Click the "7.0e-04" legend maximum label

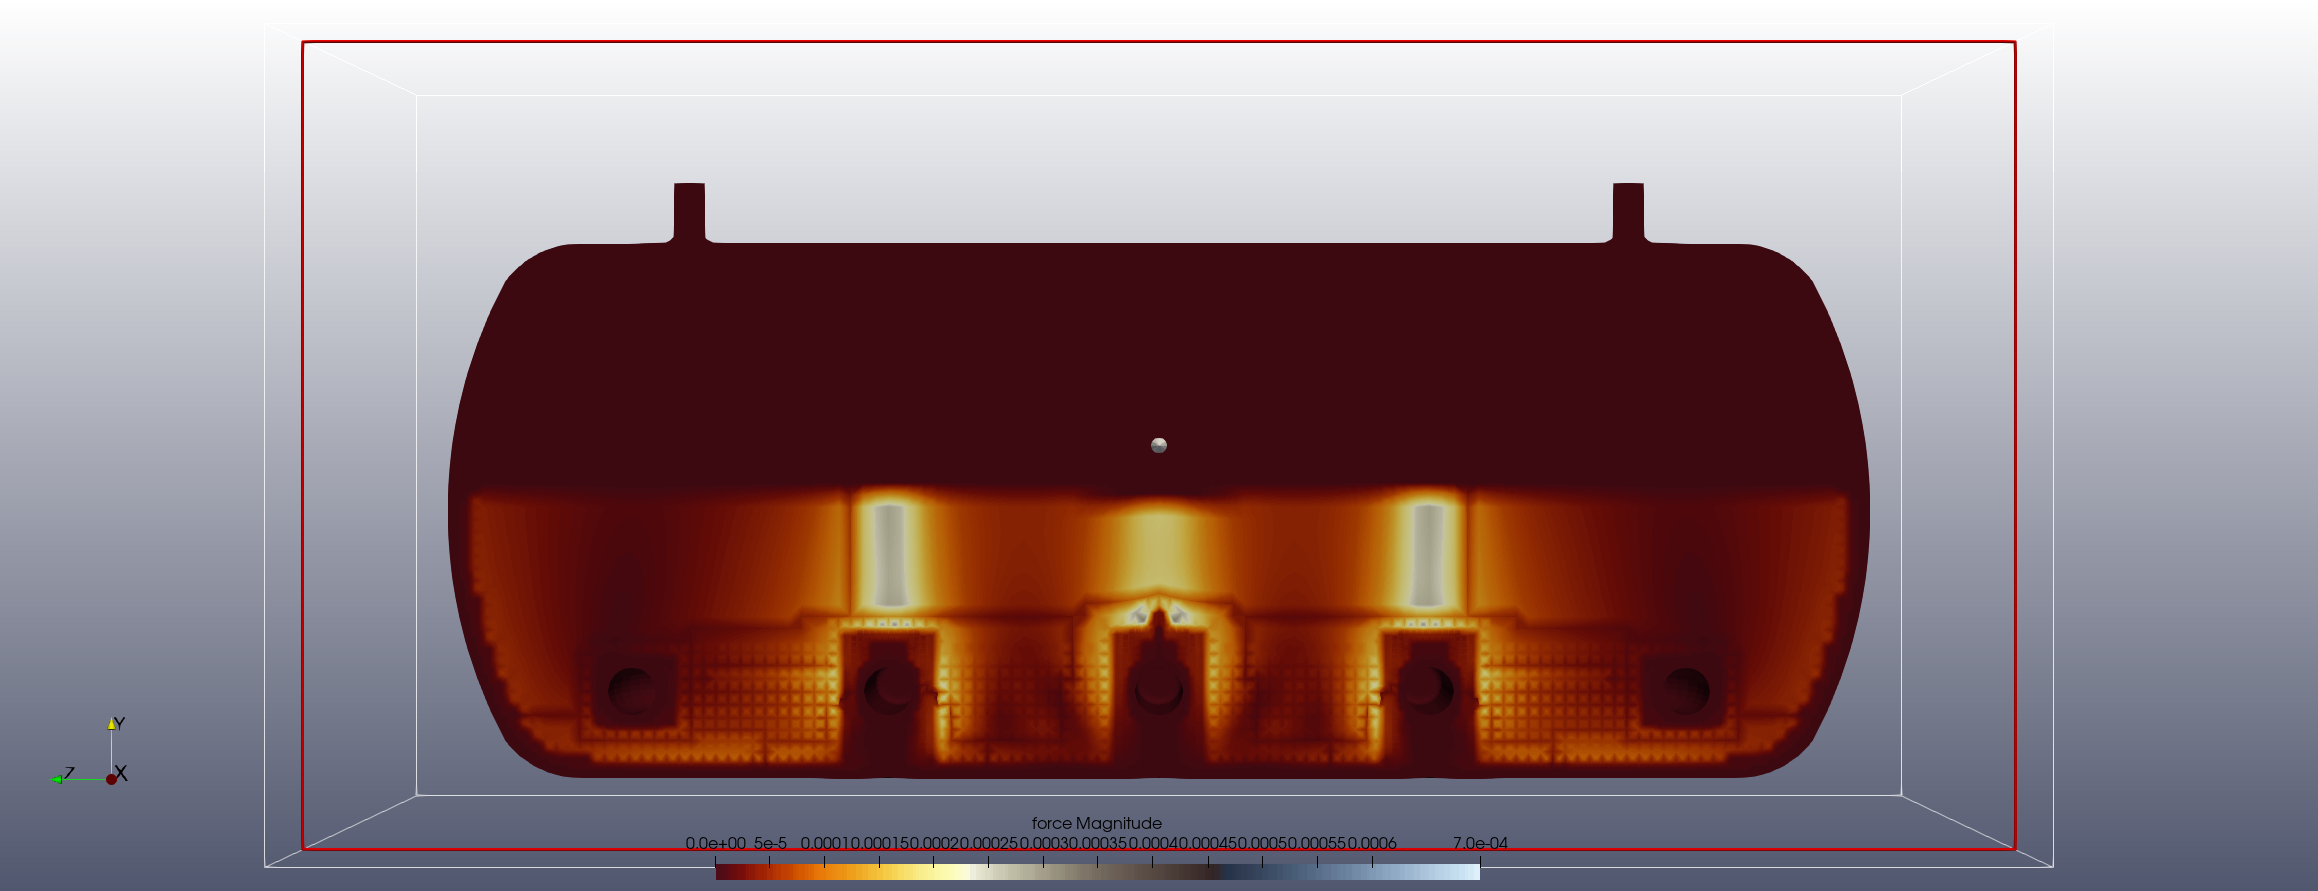click(x=1480, y=844)
